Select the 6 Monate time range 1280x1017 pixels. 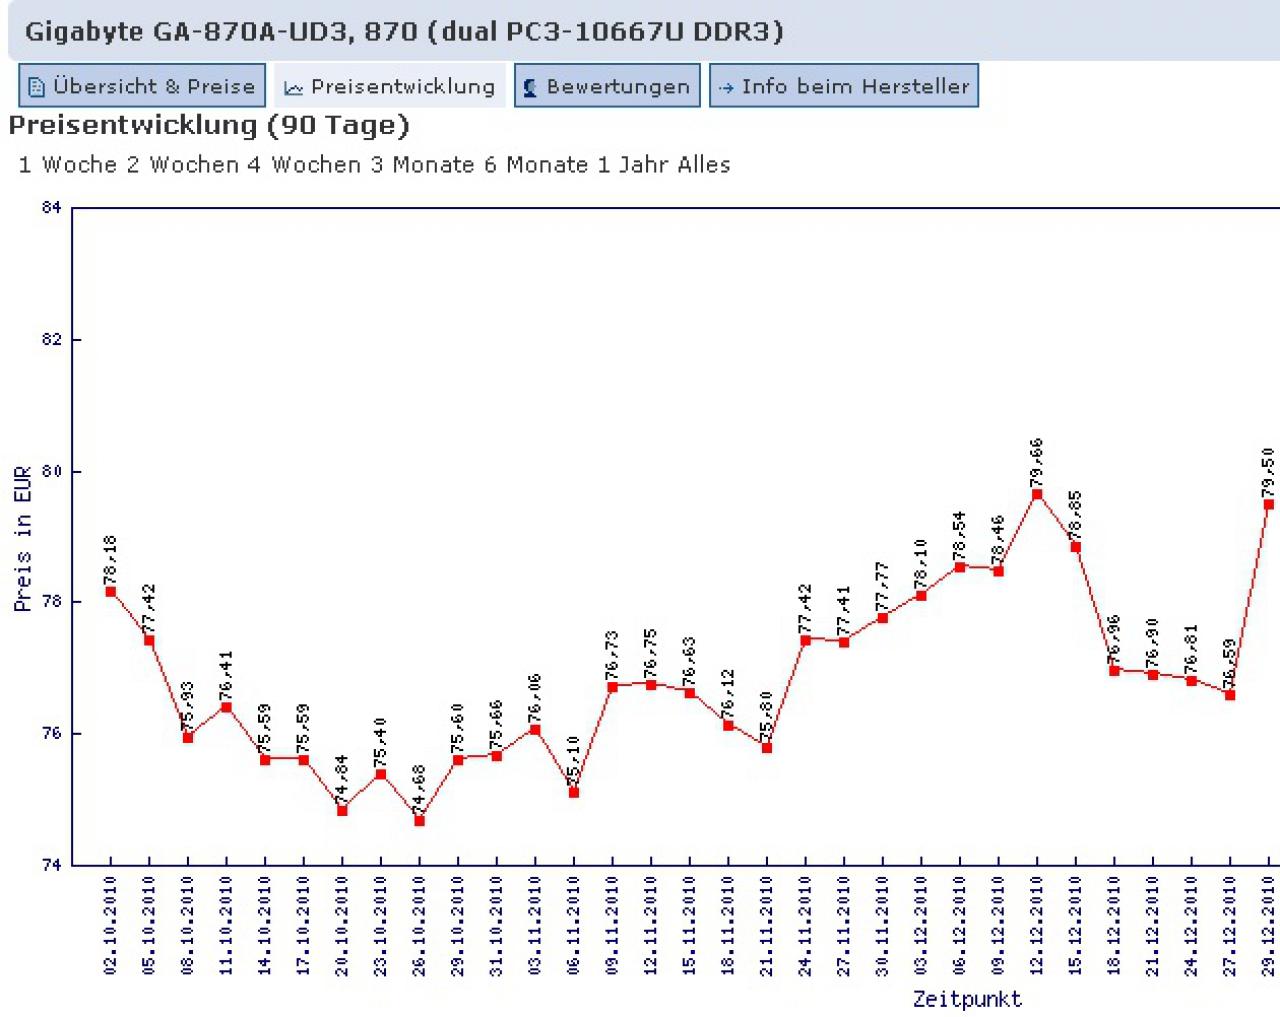coord(537,165)
